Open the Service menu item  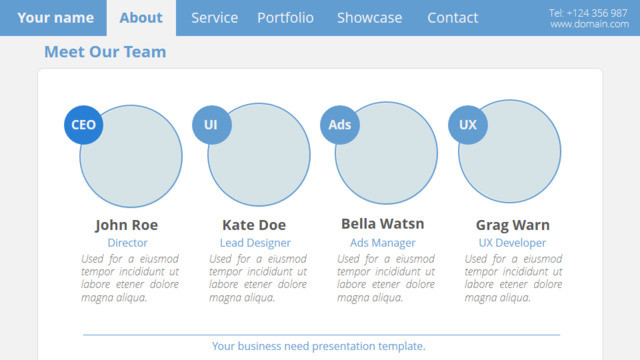point(215,18)
